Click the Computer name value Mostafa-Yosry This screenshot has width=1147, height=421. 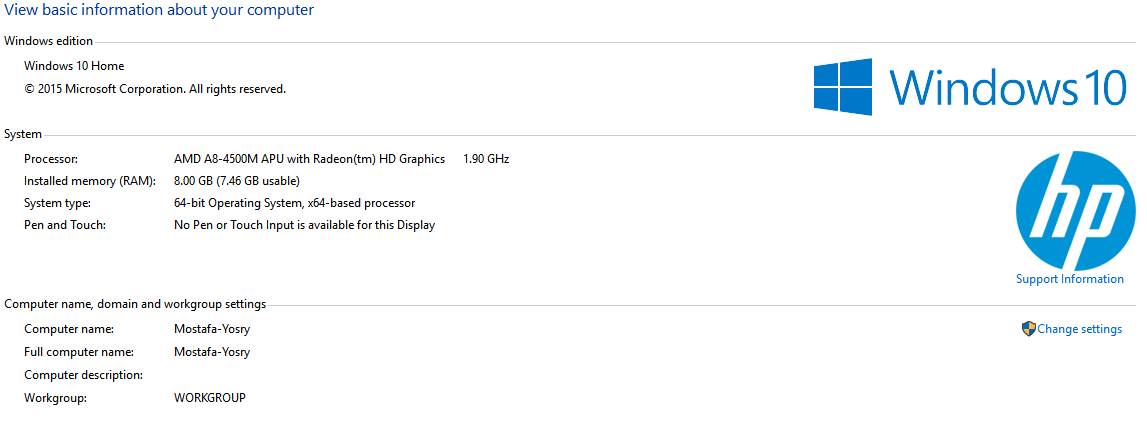coord(212,329)
